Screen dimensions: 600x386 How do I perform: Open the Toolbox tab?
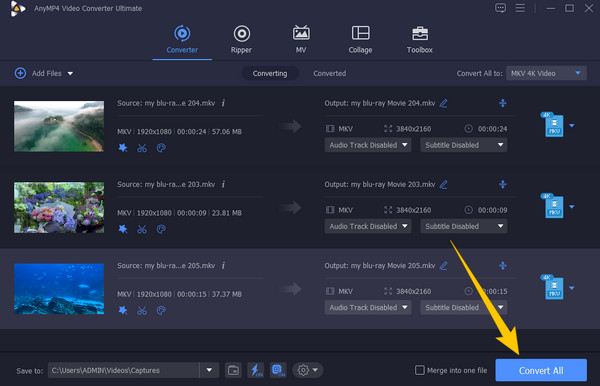[x=420, y=39]
